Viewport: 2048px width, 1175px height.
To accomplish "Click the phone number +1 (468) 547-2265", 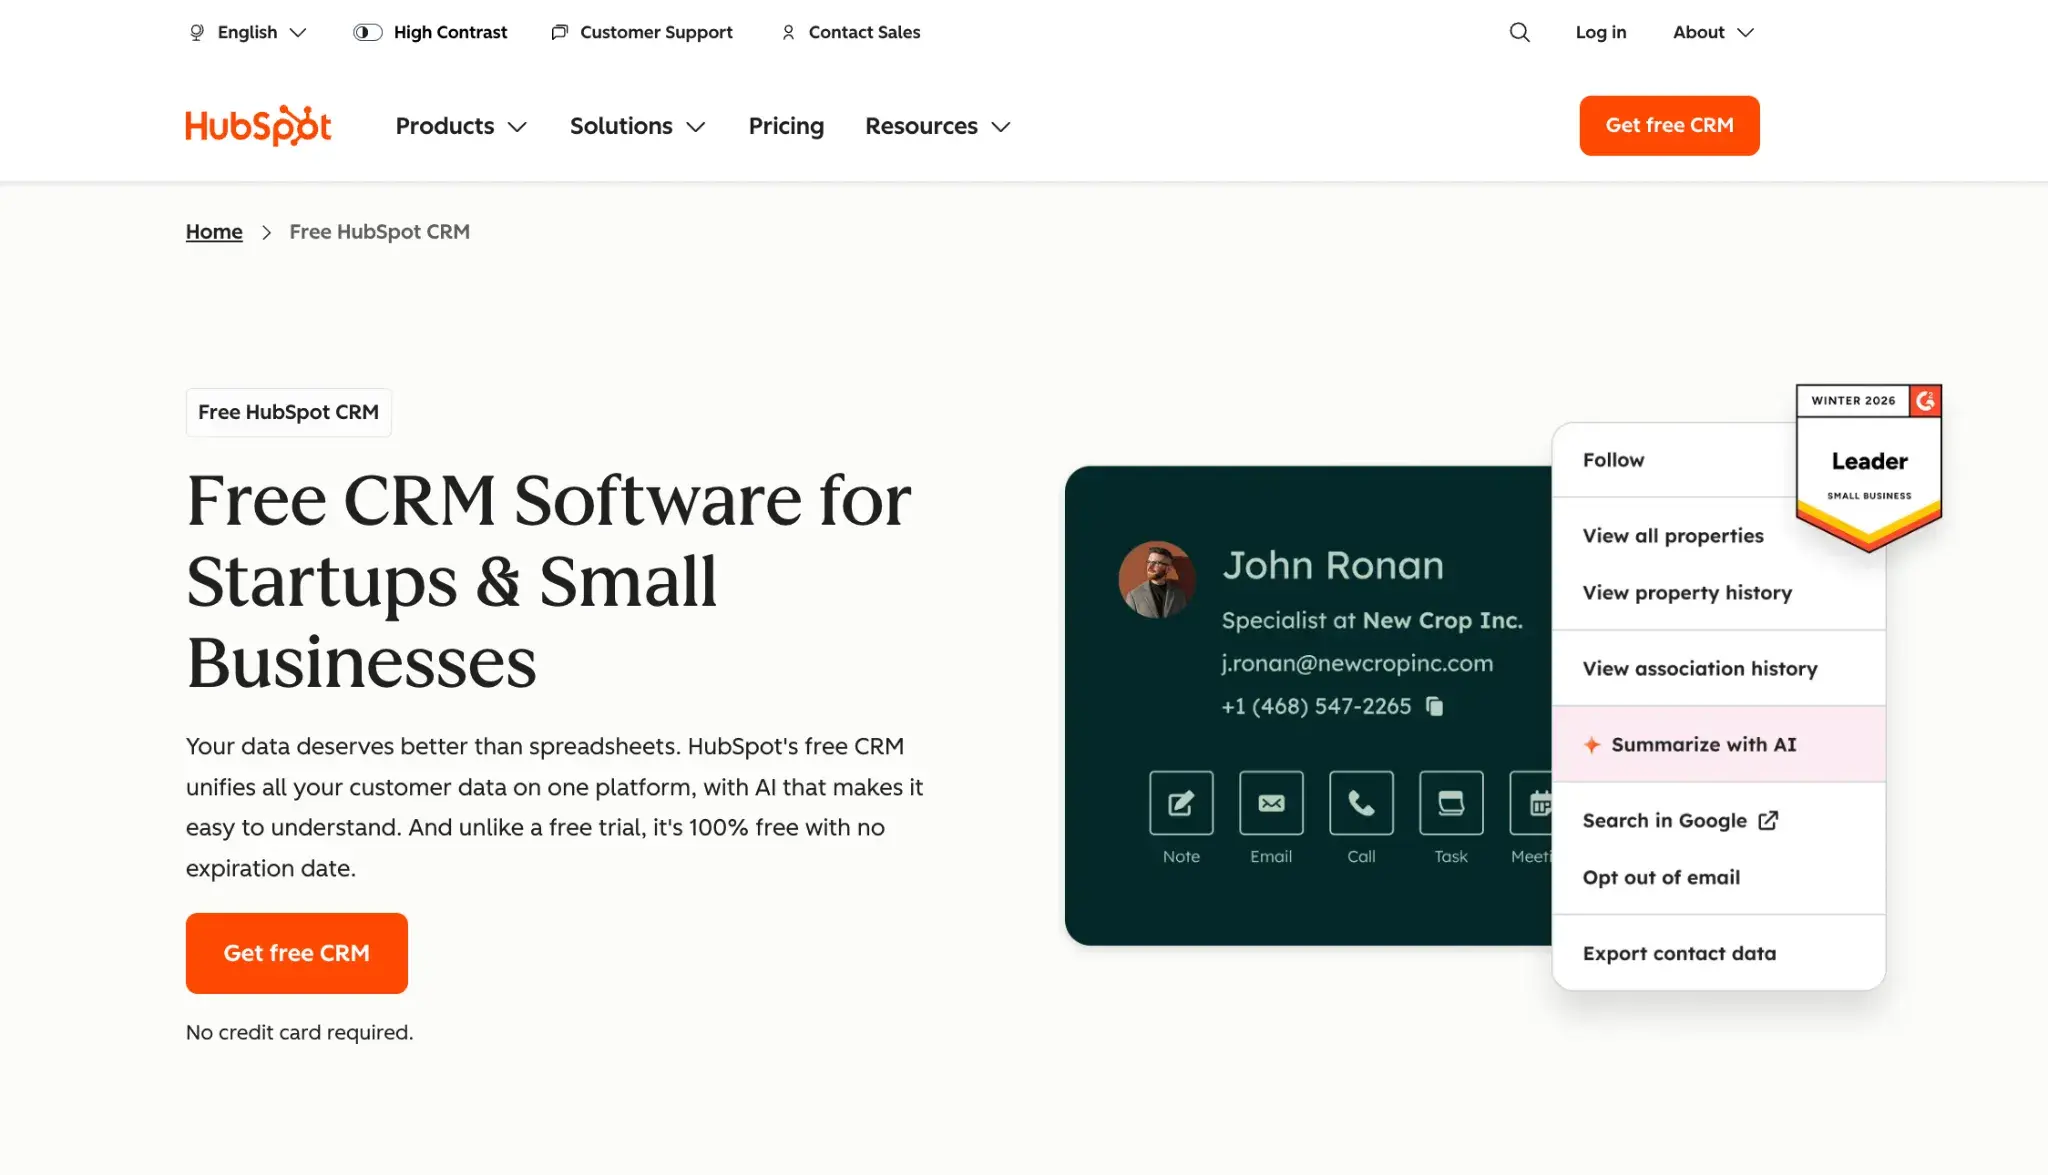I will [1316, 706].
